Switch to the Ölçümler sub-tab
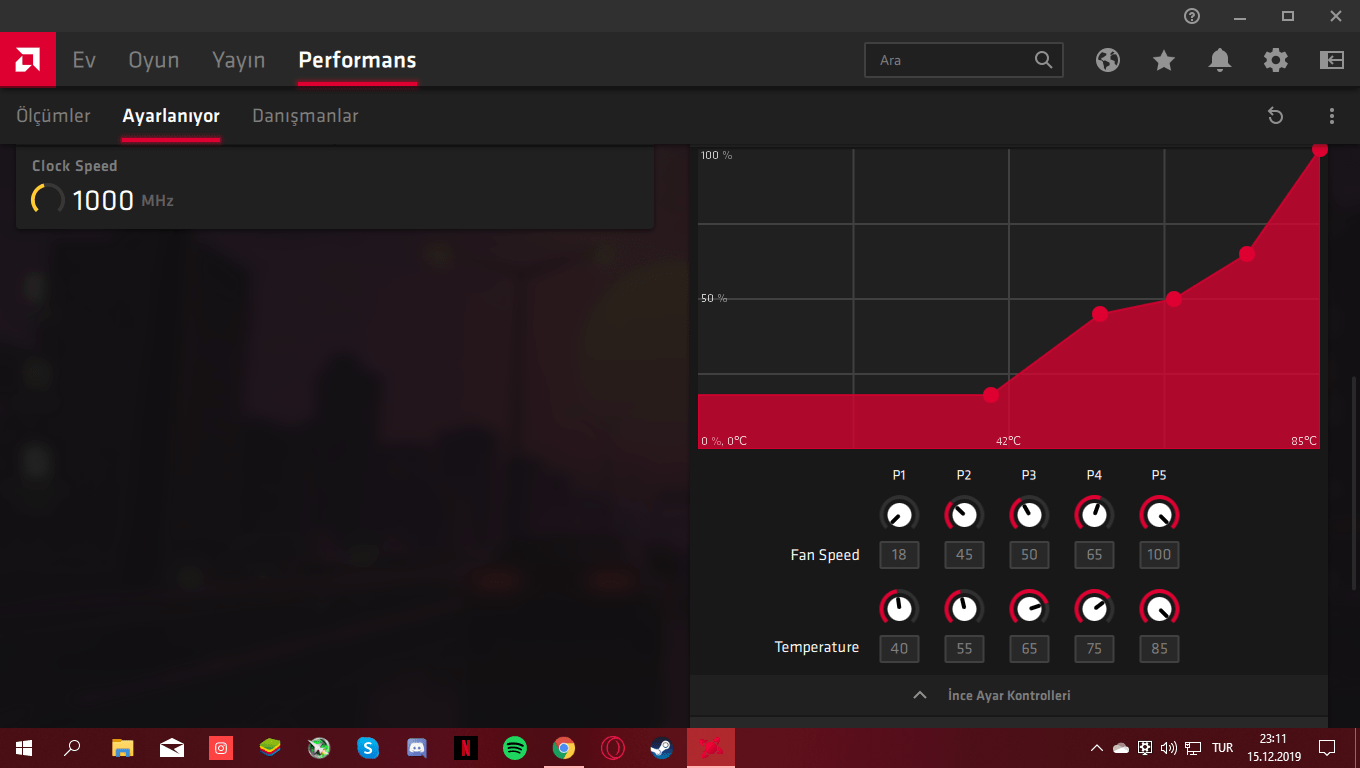The image size is (1360, 768). point(53,116)
